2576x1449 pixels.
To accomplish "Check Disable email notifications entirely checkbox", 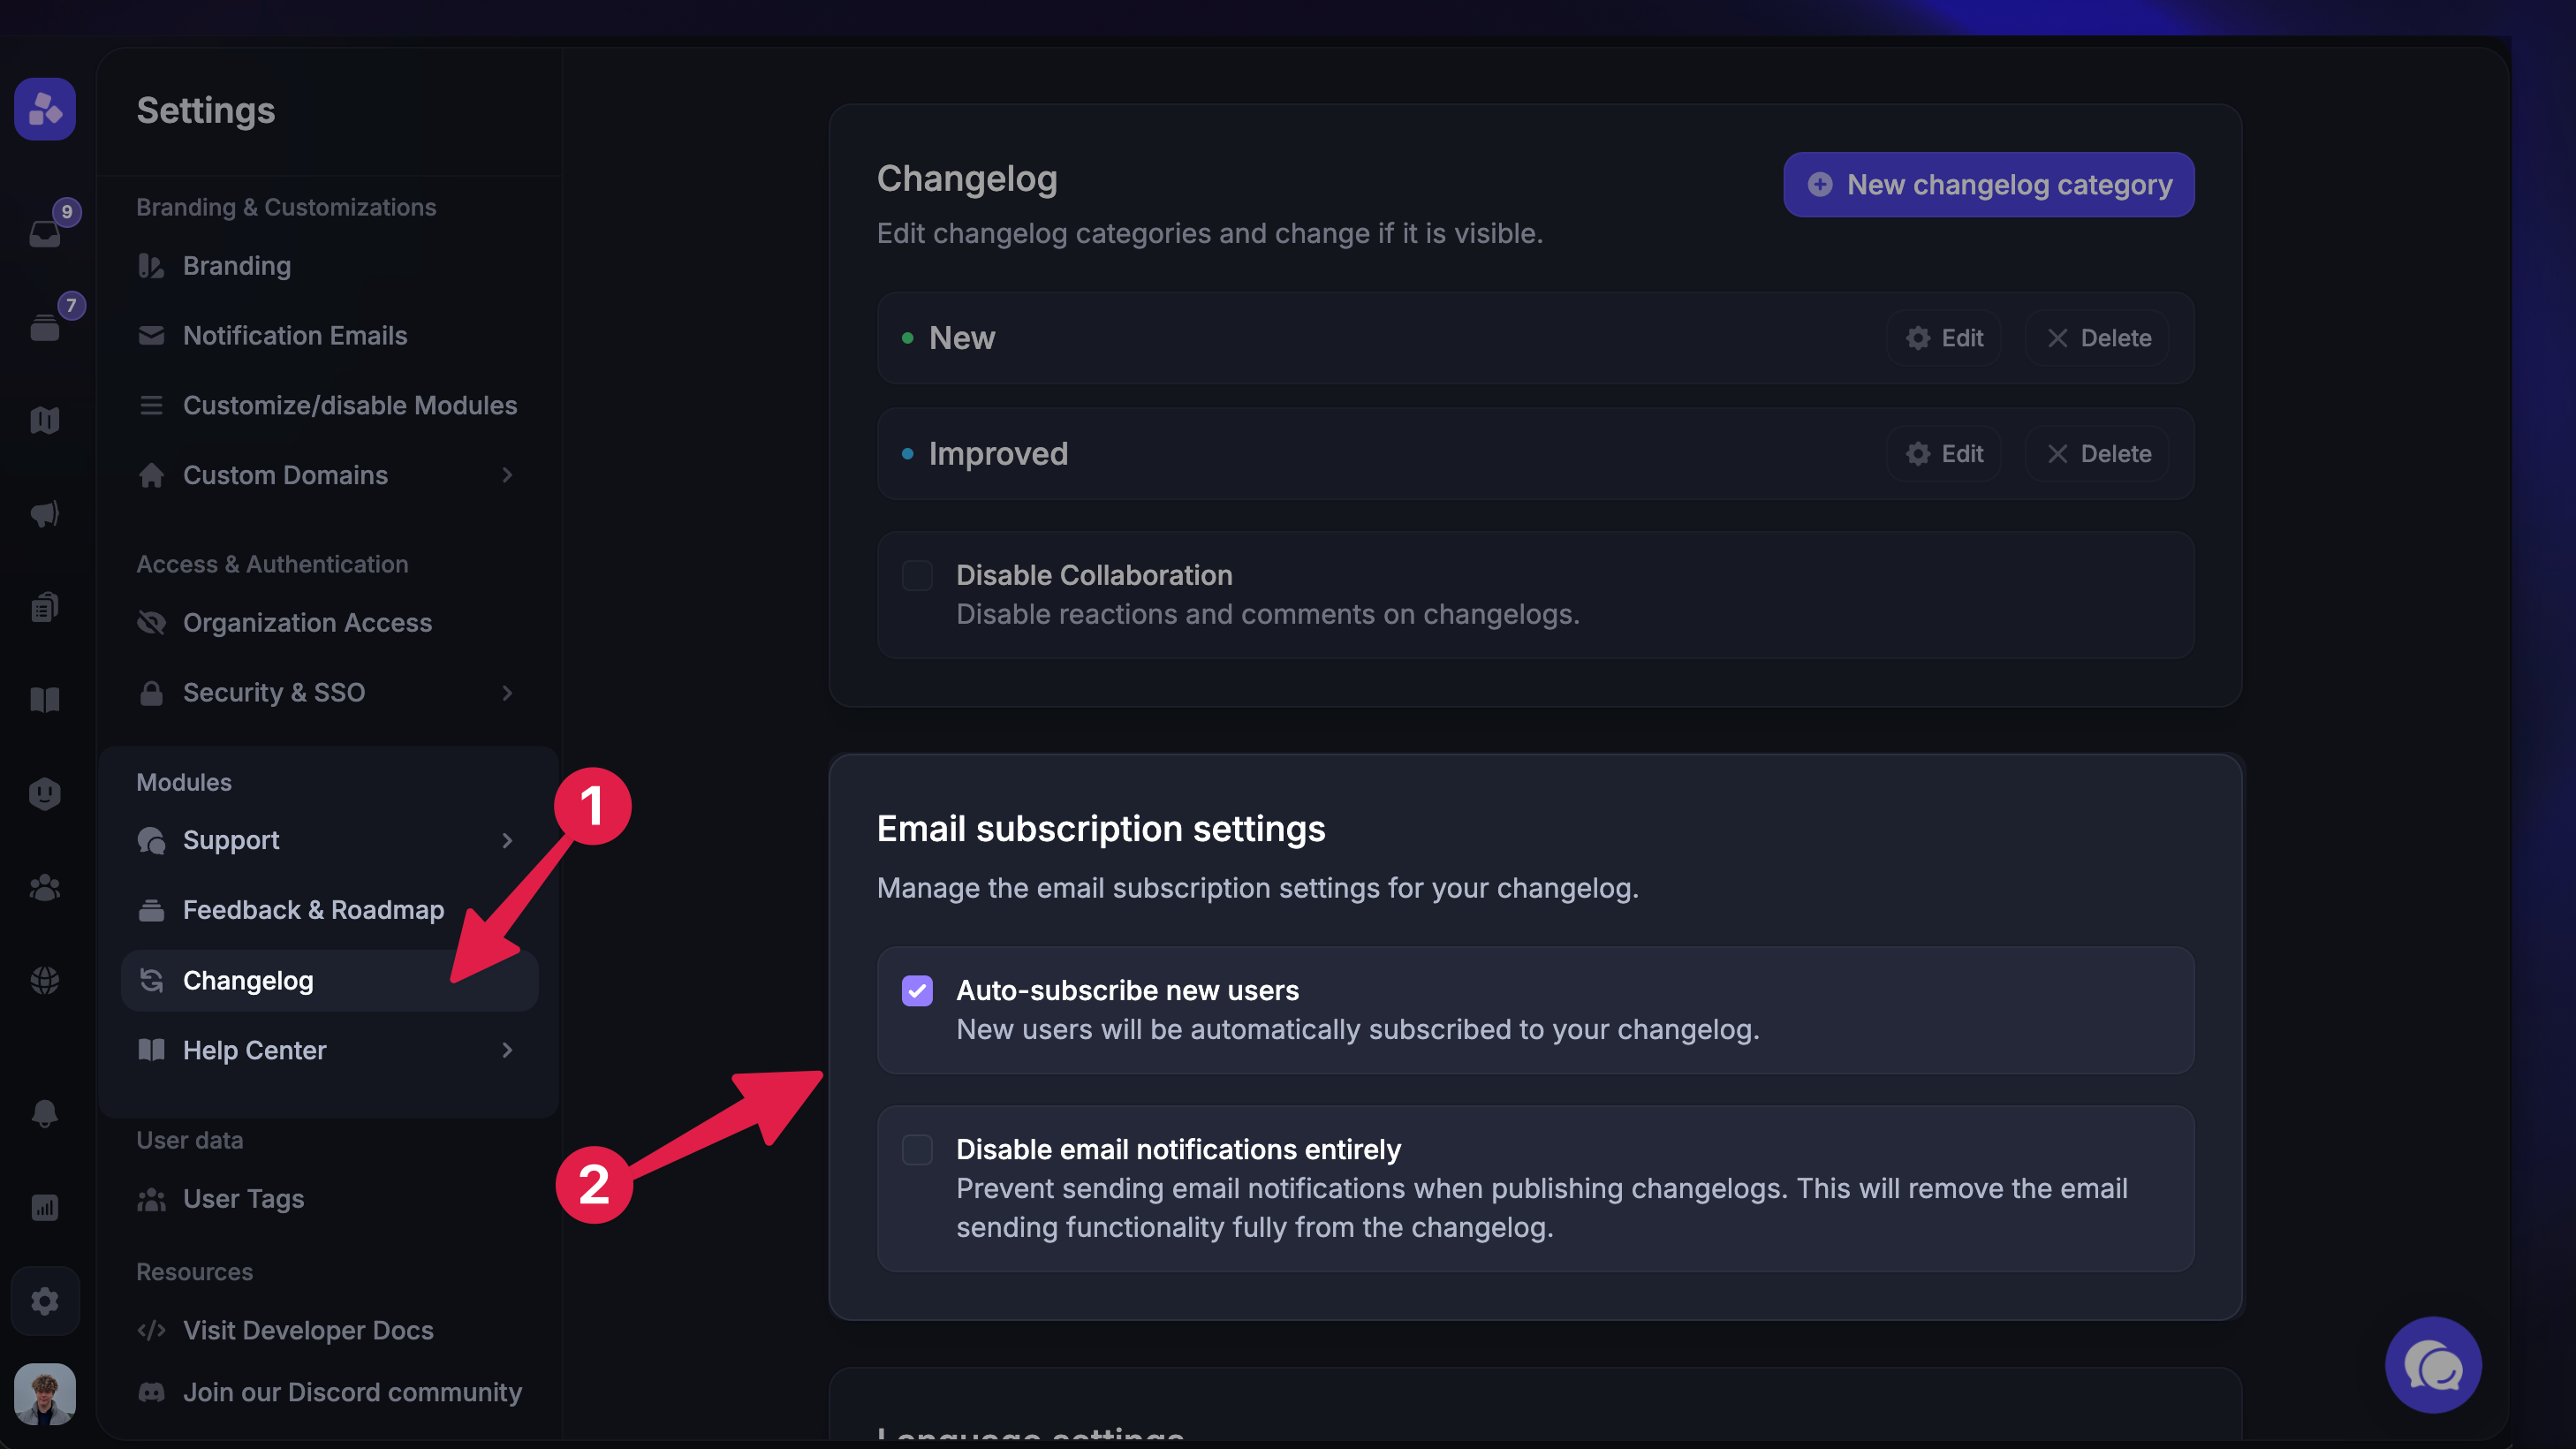I will coord(917,1150).
